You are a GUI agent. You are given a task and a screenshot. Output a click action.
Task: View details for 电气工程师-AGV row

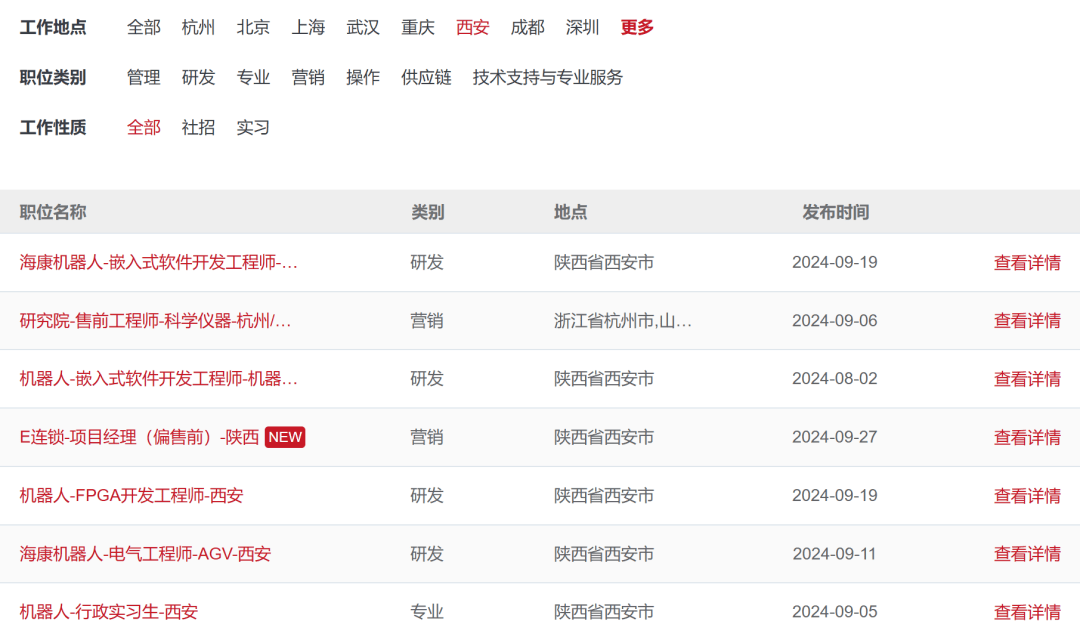[x=1027, y=554]
